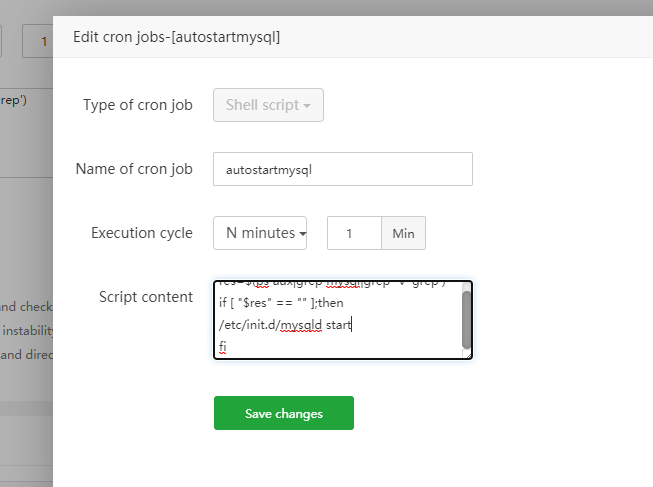Open the disabled Shell script dropdown
The width and height of the screenshot is (653, 487).
click(x=267, y=105)
